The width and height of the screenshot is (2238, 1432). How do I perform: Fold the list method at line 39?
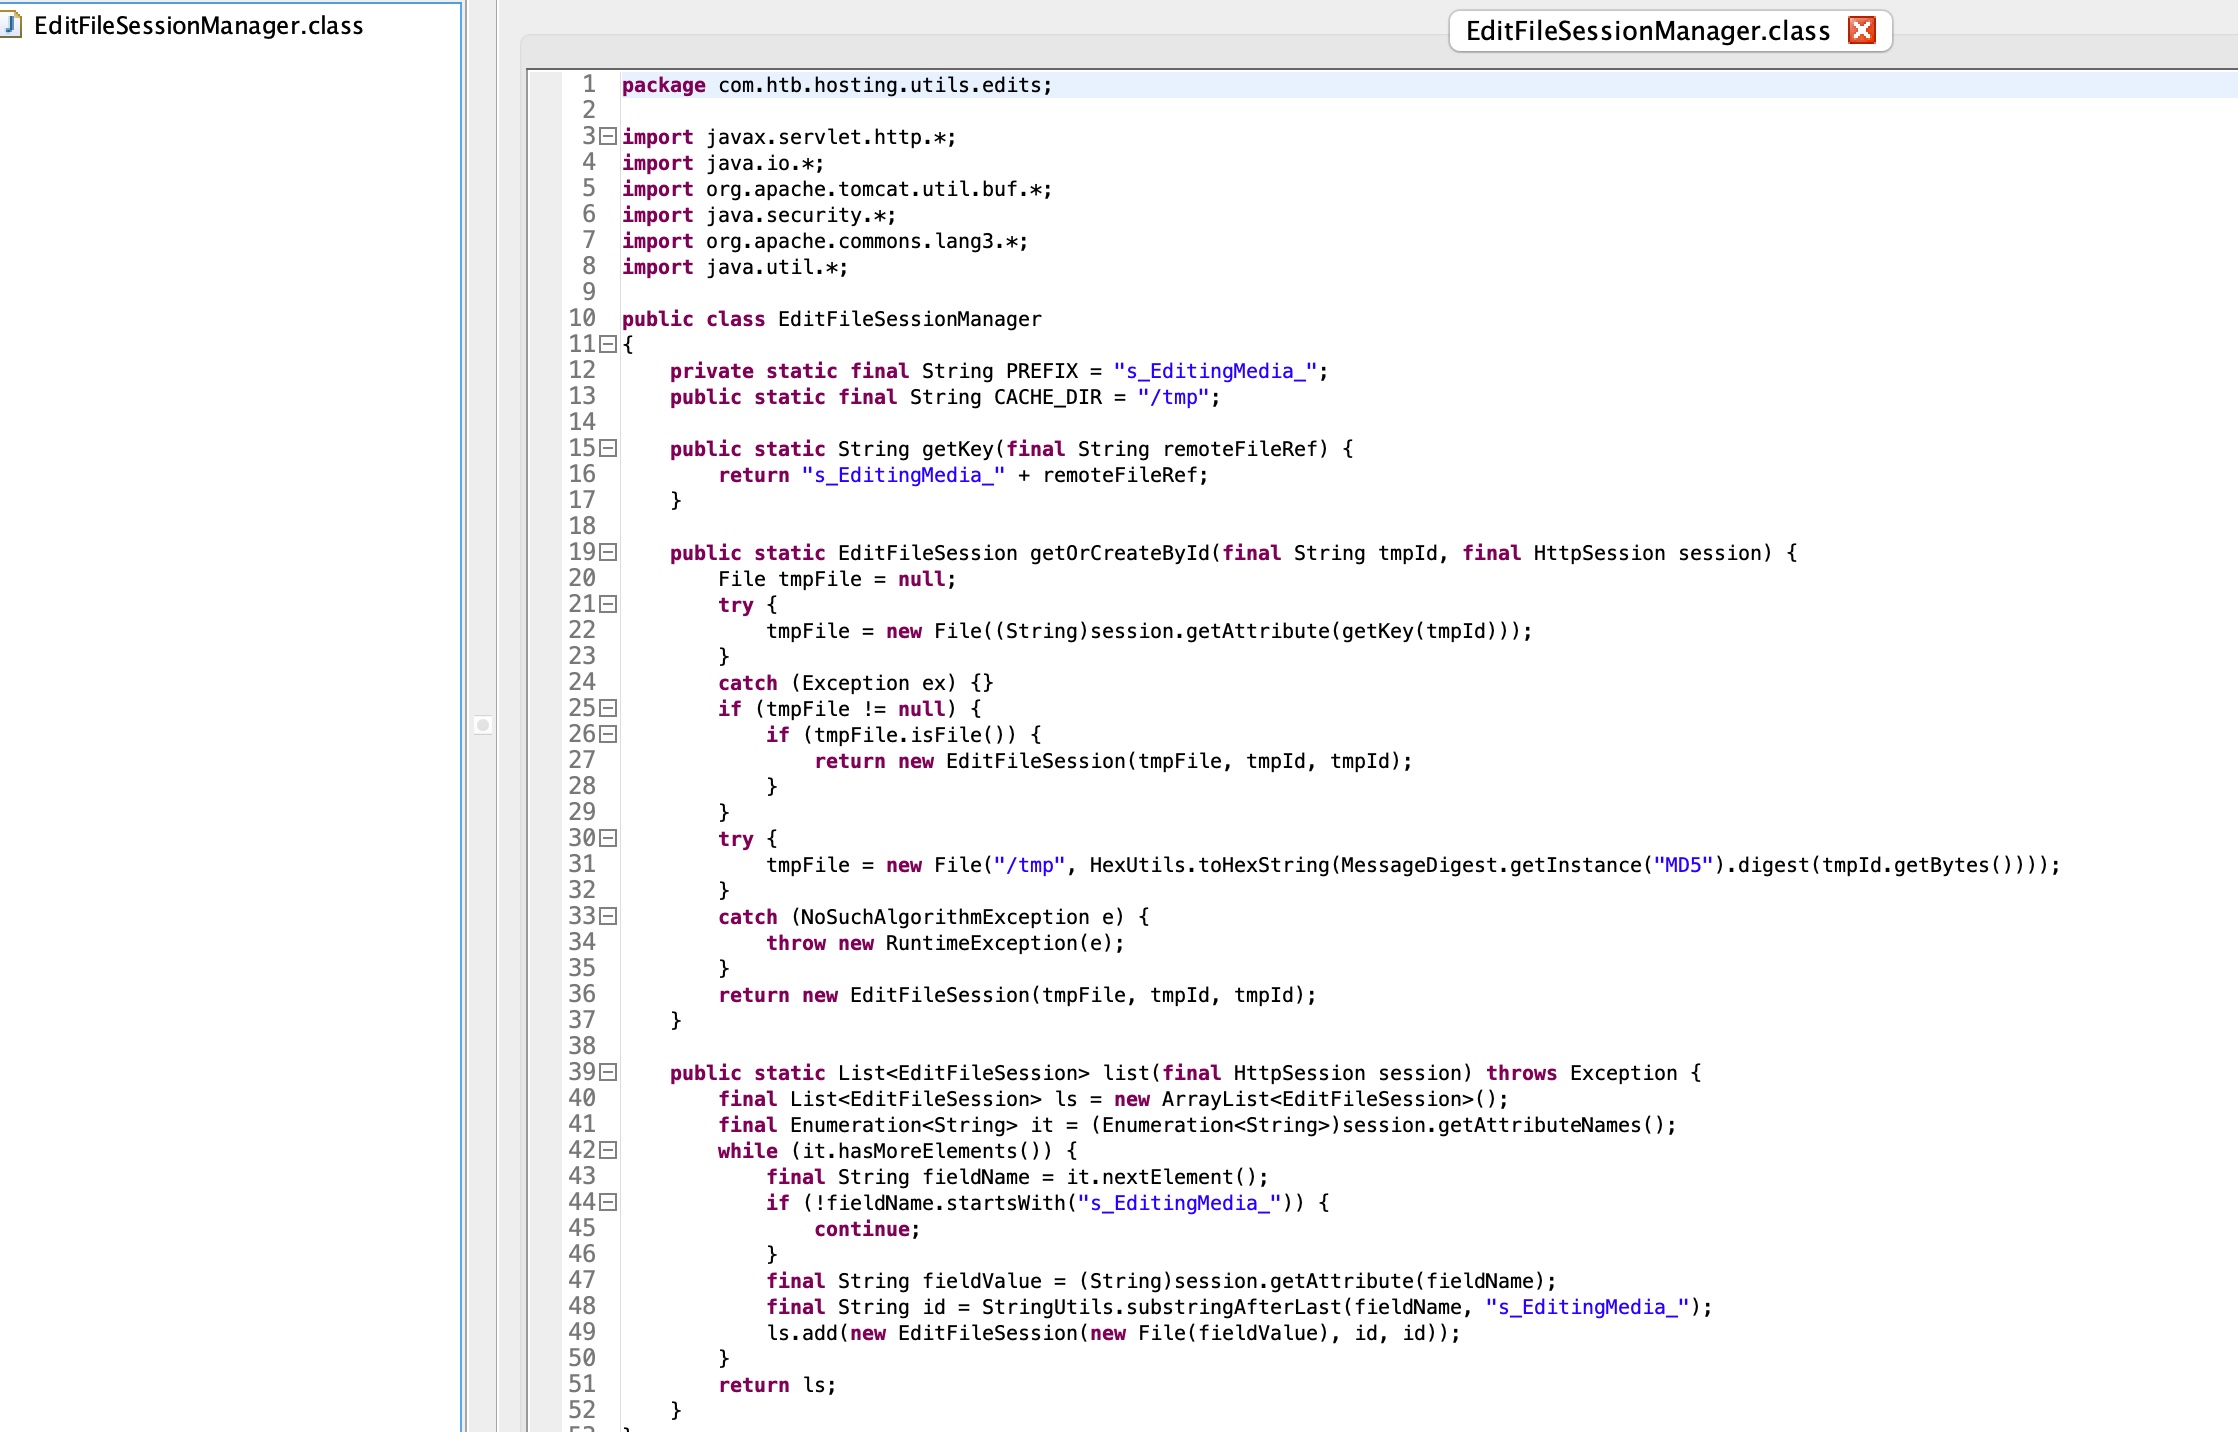tap(608, 1073)
